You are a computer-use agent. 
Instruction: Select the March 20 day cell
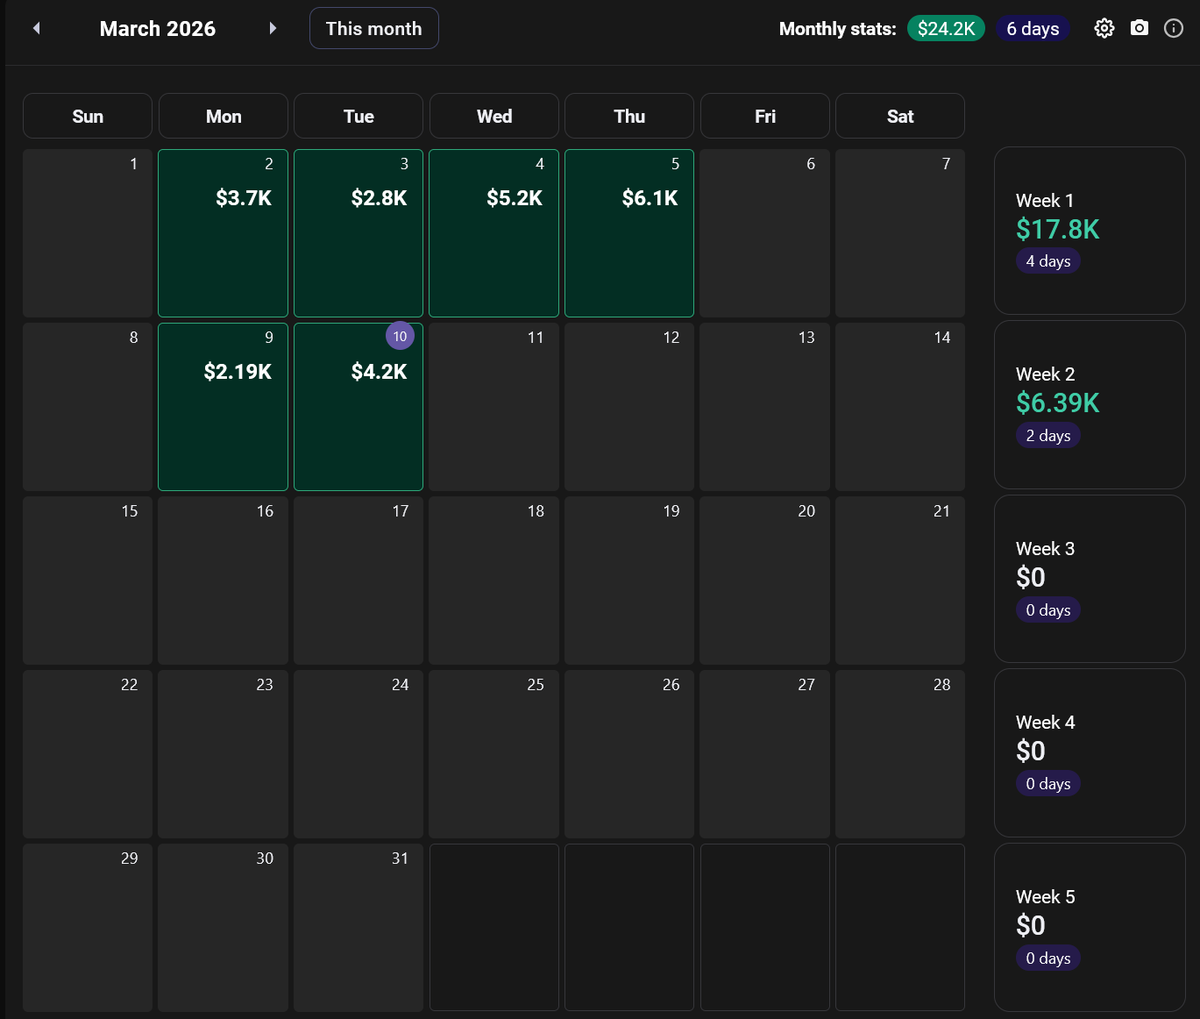point(765,580)
